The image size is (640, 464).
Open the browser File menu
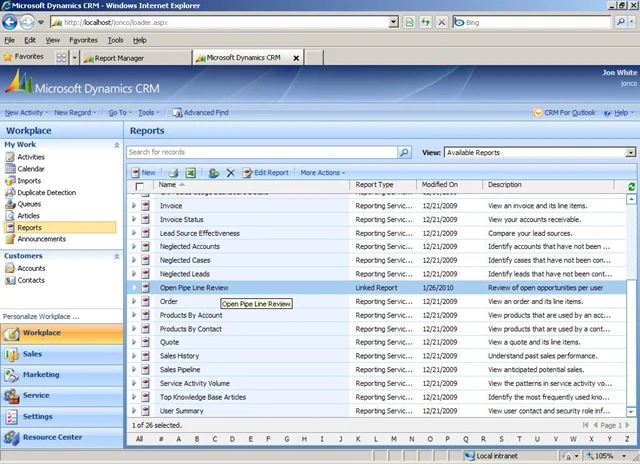[9, 40]
